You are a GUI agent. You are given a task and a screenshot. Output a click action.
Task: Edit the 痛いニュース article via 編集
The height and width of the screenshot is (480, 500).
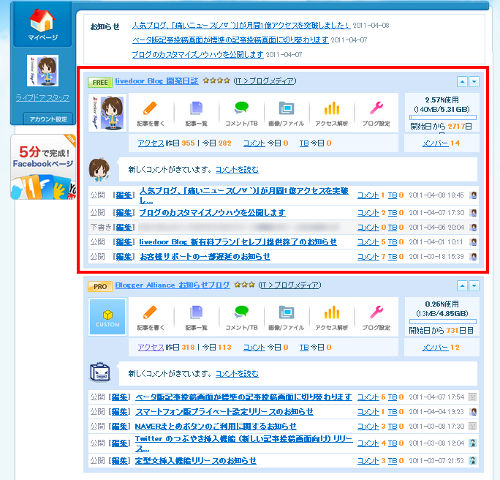point(124,195)
